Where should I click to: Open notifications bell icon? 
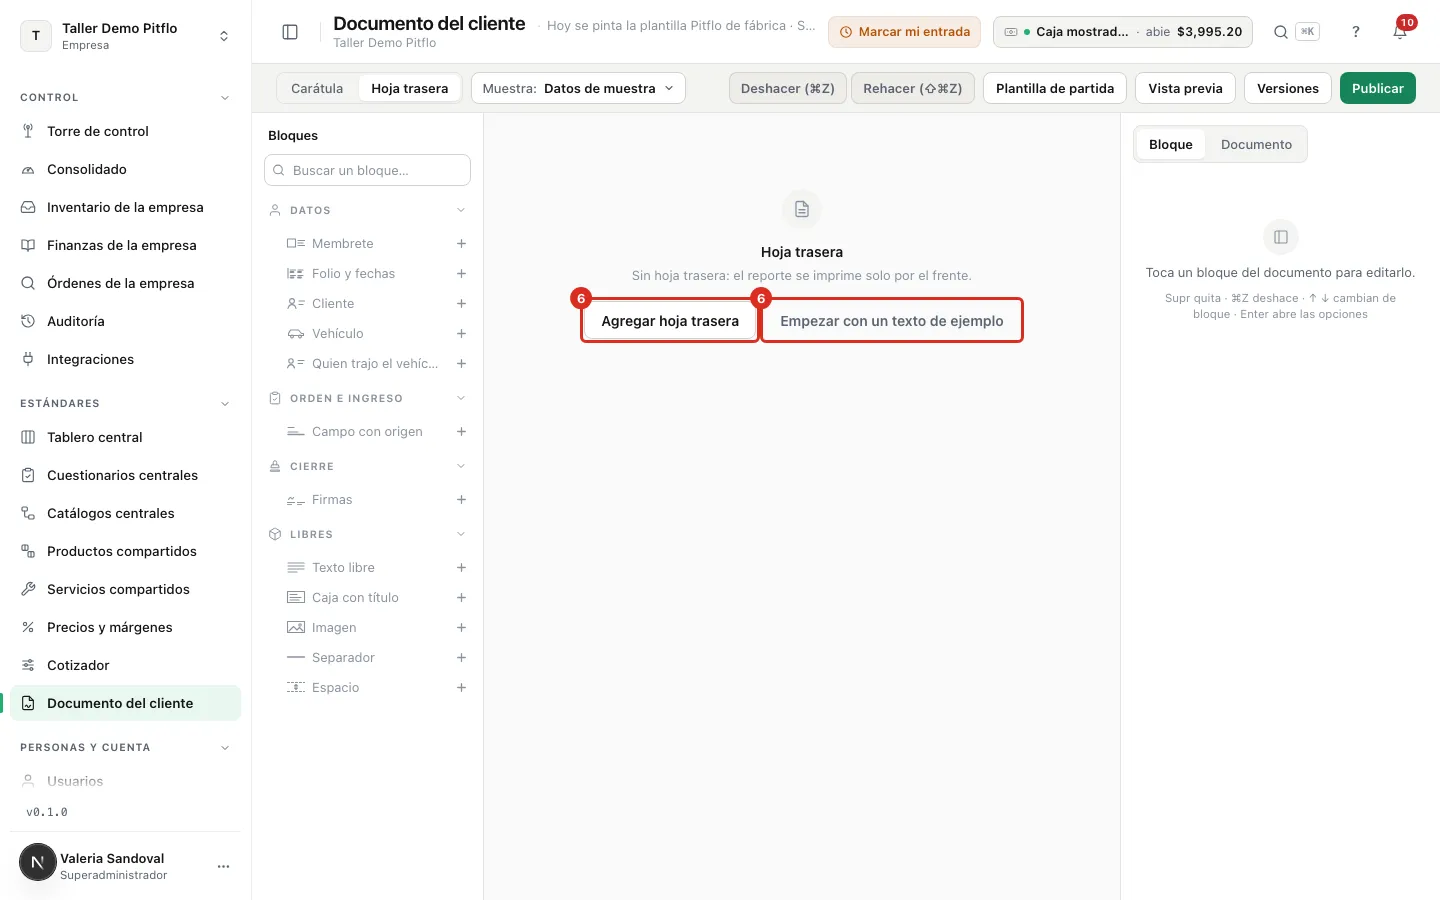click(x=1400, y=32)
